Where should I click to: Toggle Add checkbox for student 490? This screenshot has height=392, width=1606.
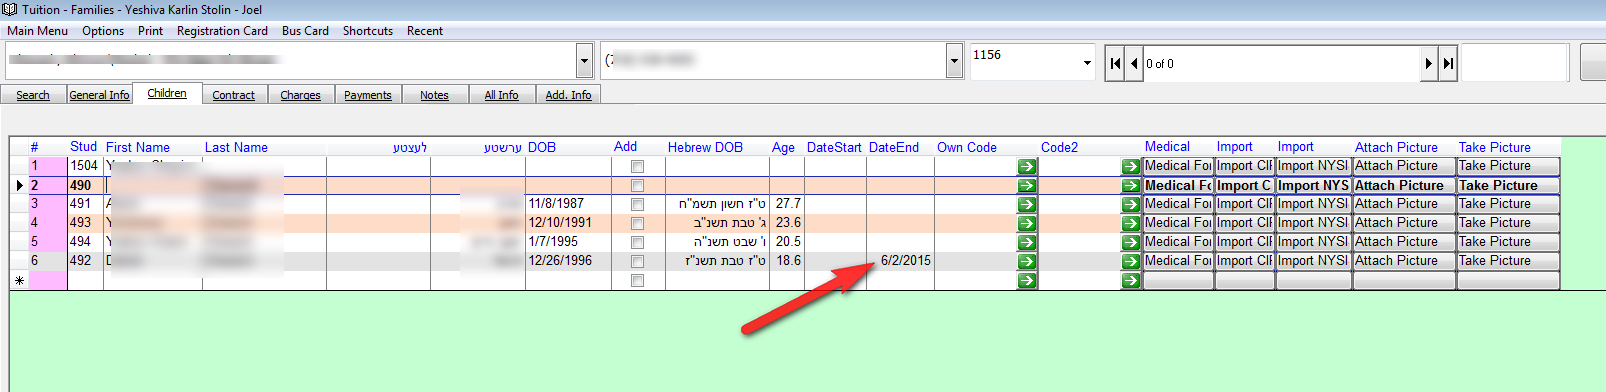(x=637, y=186)
